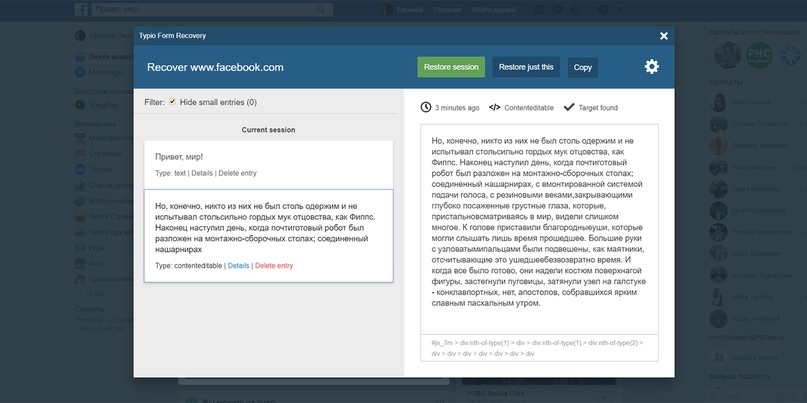The height and width of the screenshot is (403, 807).
Task: Open friend requests icon in Facebook header
Action: tap(539, 10)
